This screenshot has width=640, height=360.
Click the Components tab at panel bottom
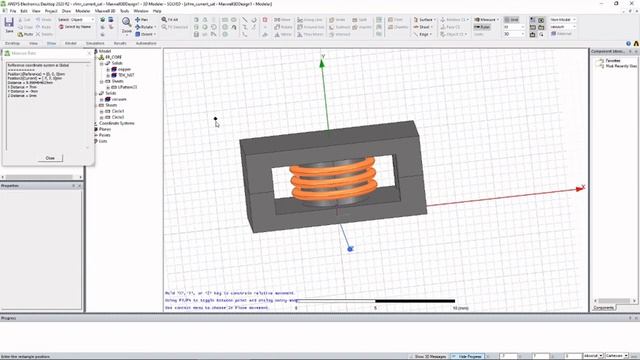tap(603, 308)
